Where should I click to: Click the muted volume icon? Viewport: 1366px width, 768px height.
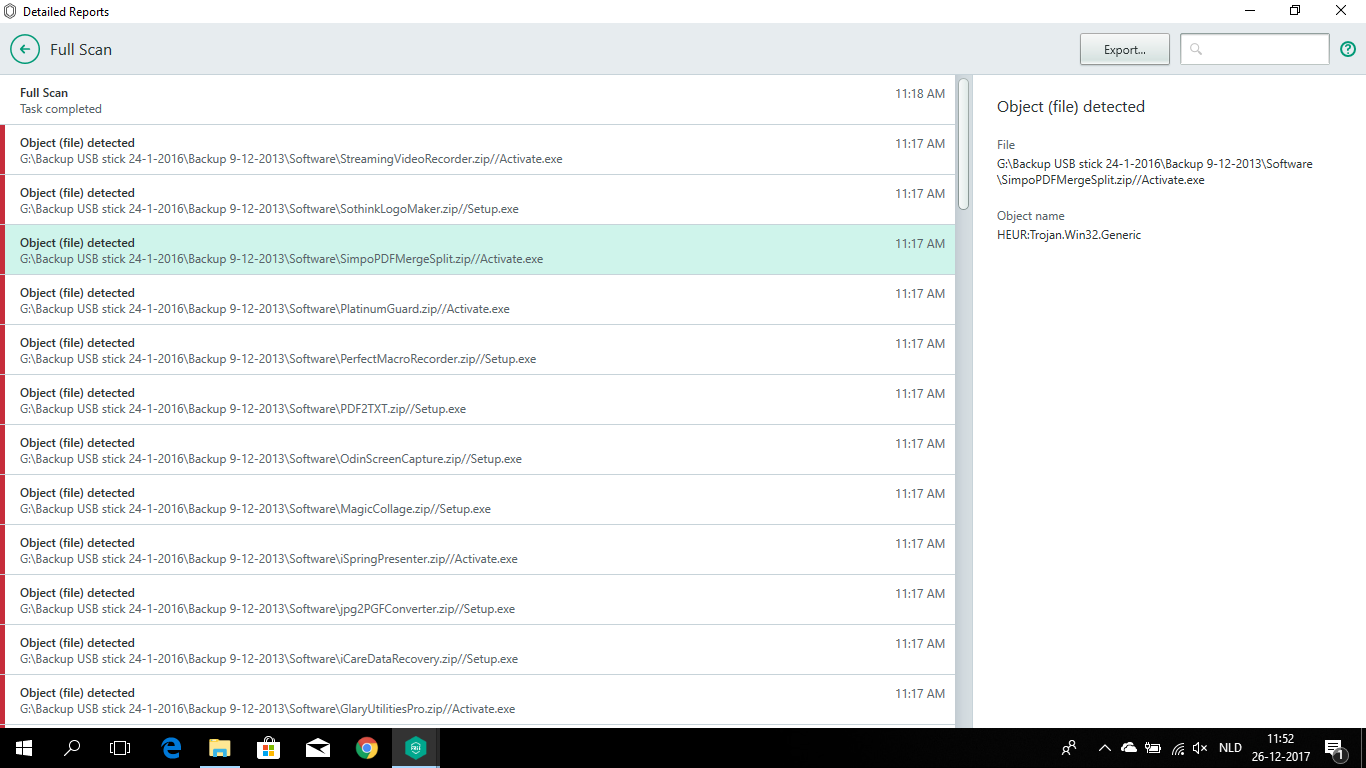coord(1201,747)
